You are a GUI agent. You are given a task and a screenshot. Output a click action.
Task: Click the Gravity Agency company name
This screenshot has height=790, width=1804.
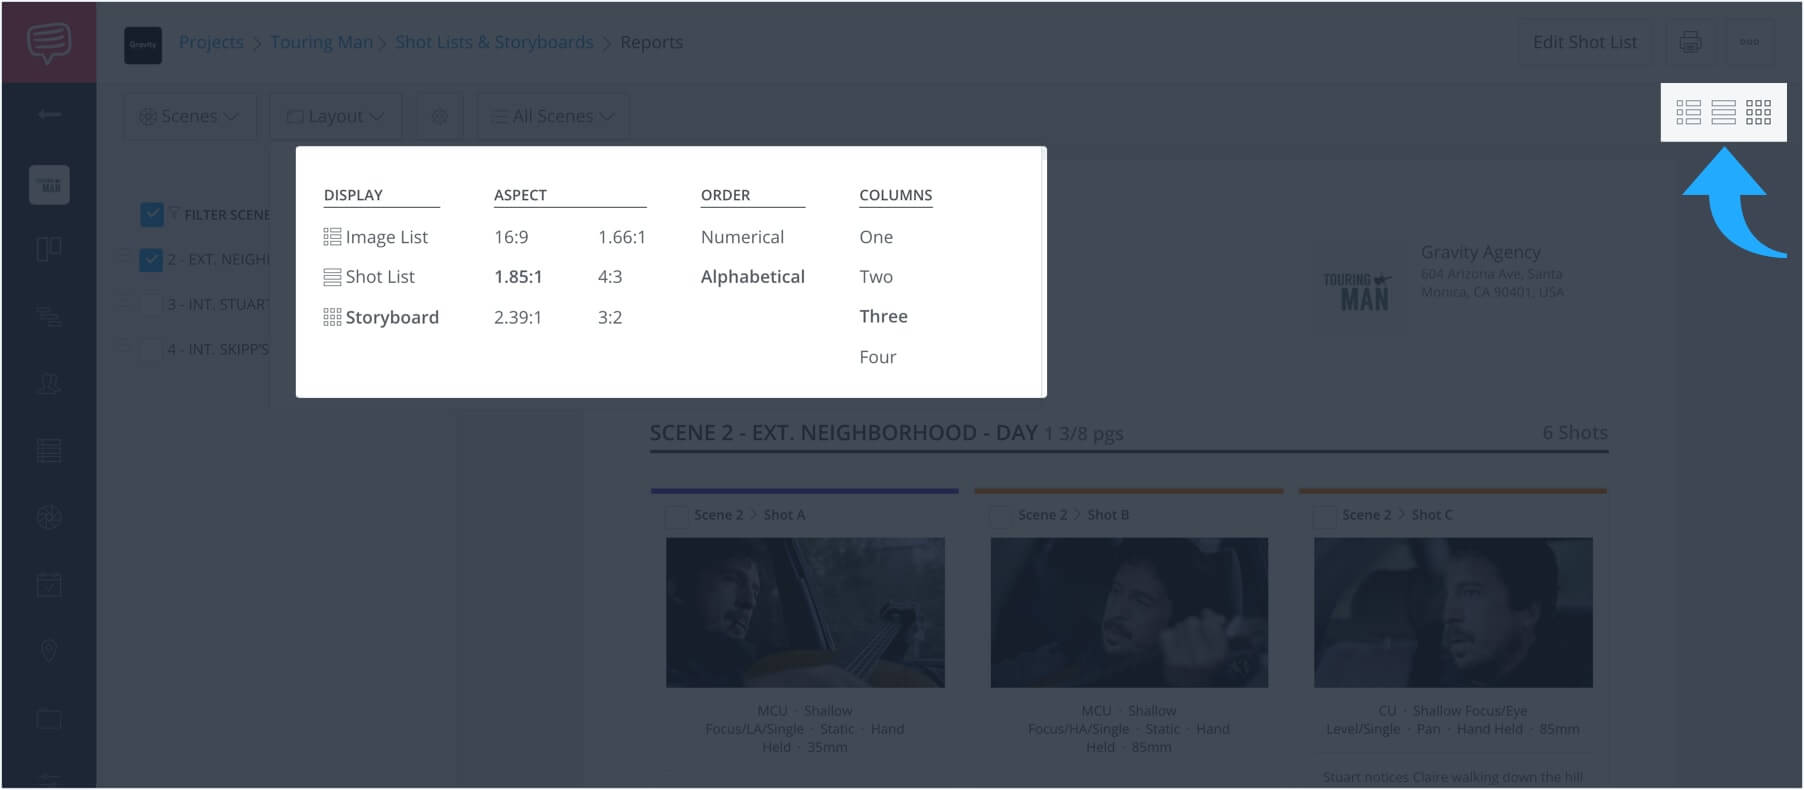coord(1480,252)
